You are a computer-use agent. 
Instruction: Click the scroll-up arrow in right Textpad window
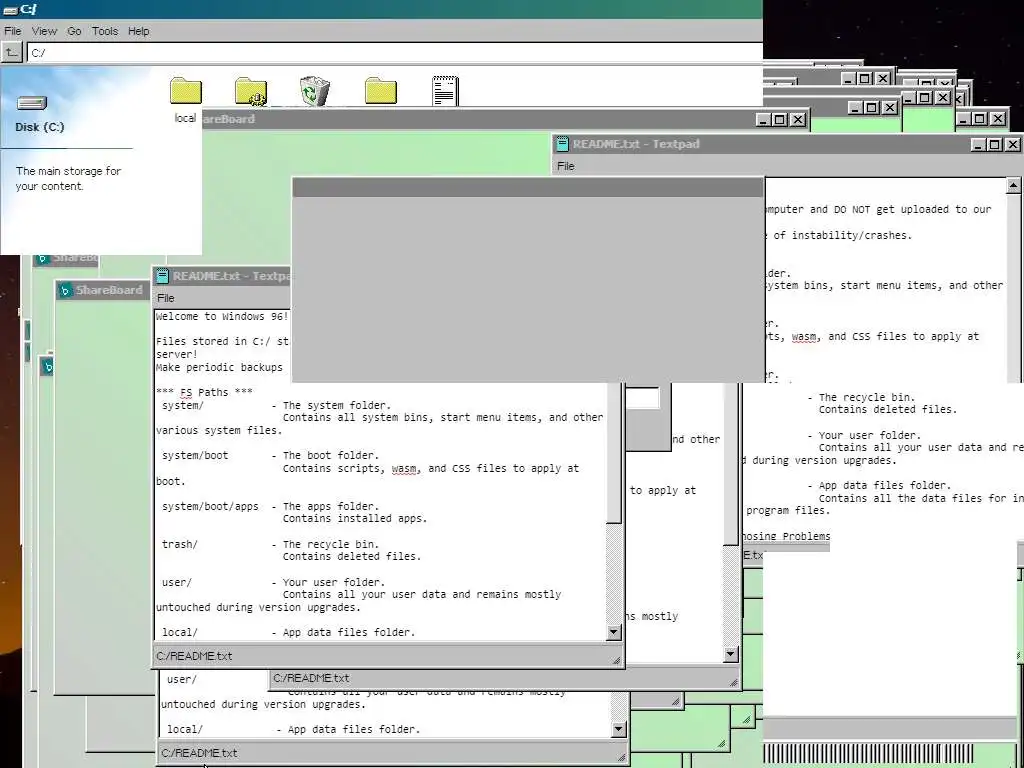coord(1013,186)
